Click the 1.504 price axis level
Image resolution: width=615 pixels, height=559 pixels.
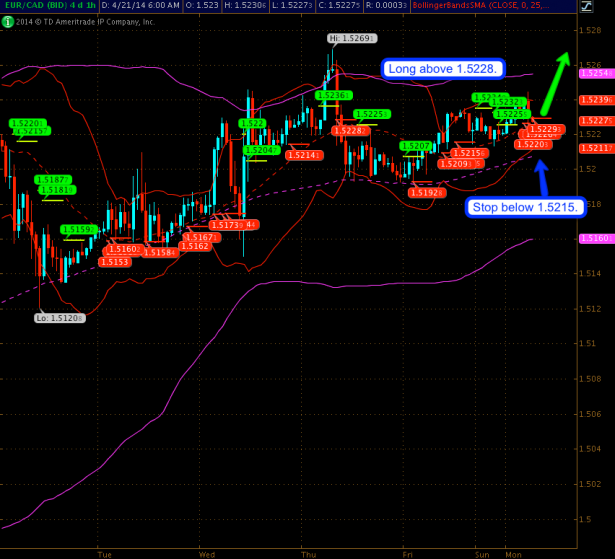point(591,448)
